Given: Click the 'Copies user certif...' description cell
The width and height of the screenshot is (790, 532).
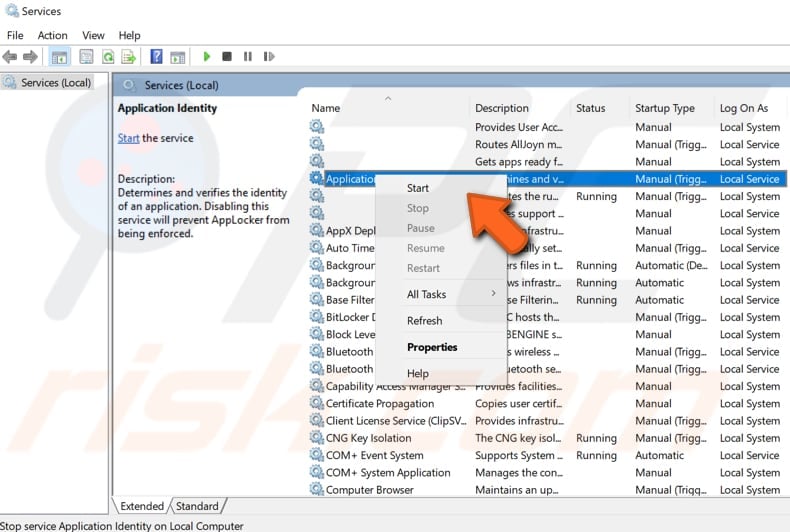Looking at the screenshot, I should click(518, 404).
